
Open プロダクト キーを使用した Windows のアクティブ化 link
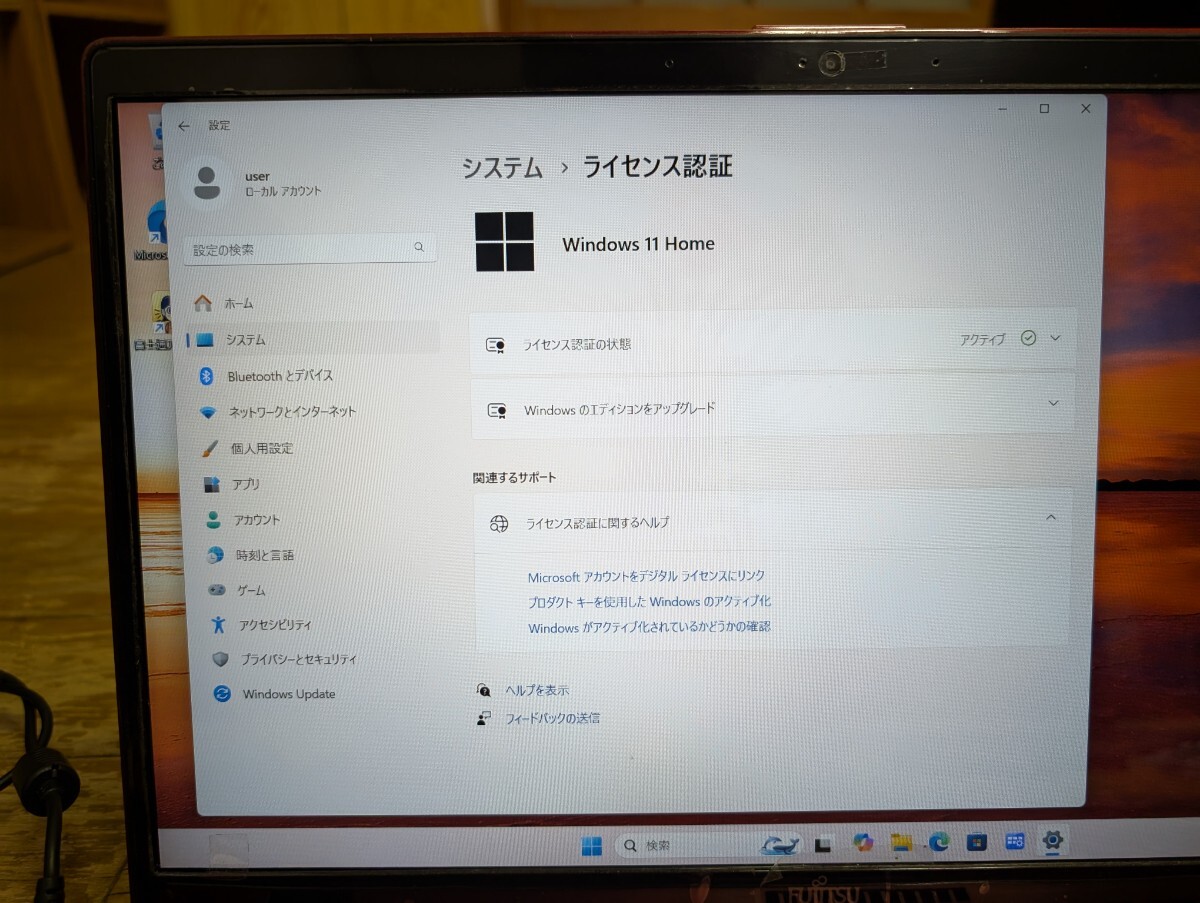[x=649, y=602]
